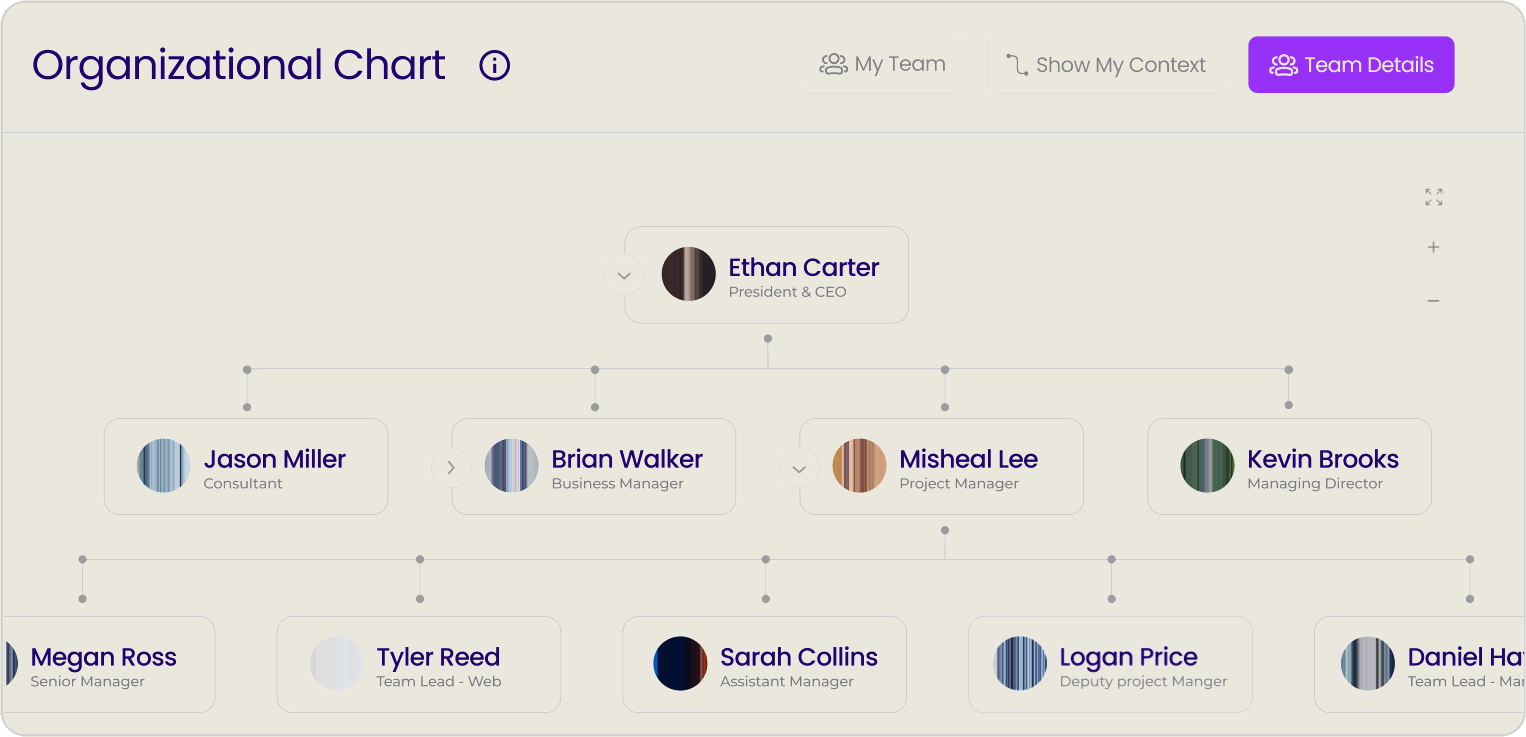
Task: Click the info icon beside Organizational Chart
Action: (x=495, y=66)
